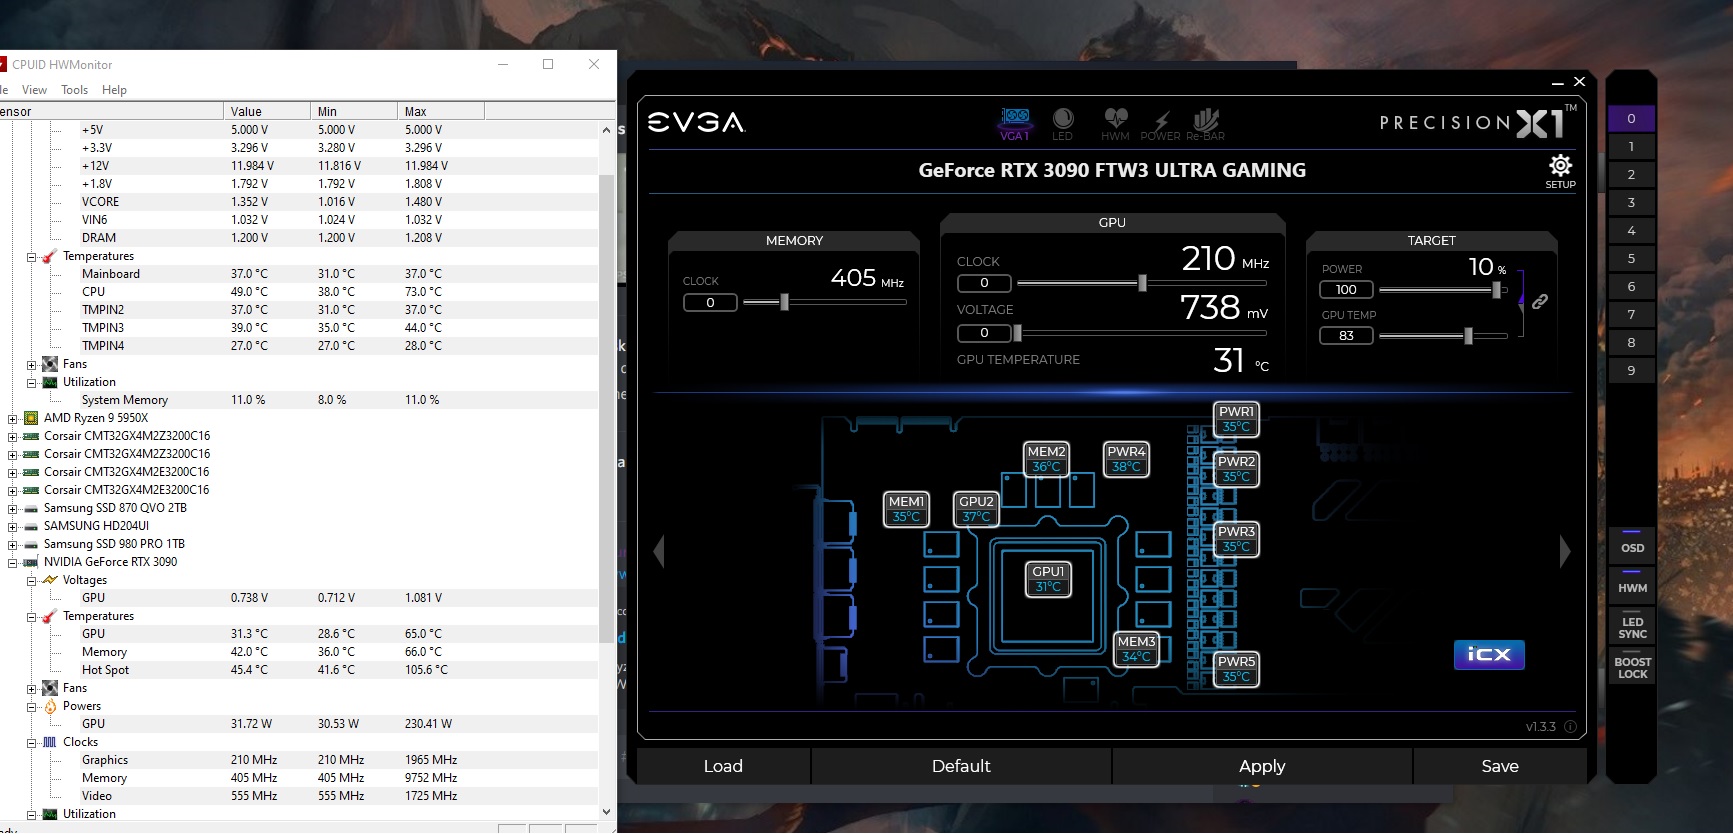Viewport: 1733px width, 834px height.
Task: Toggle LED SYNC
Action: [1632, 625]
